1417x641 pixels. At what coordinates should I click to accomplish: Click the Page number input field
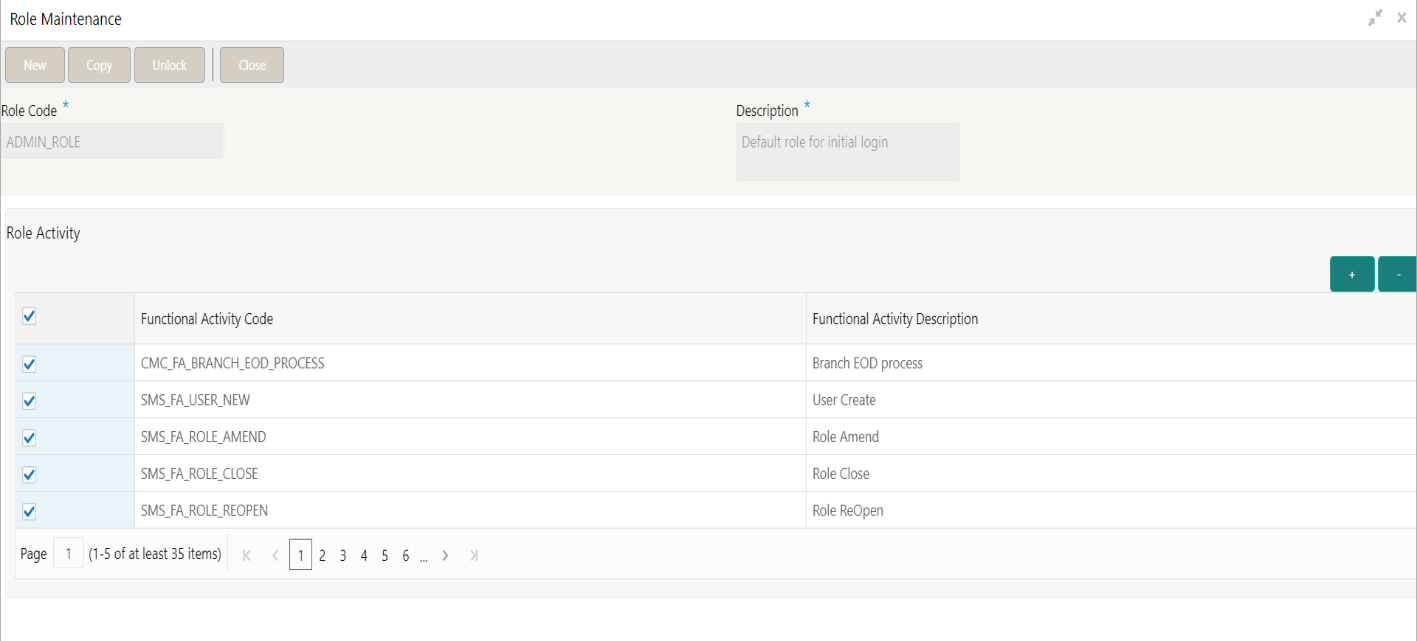point(68,554)
